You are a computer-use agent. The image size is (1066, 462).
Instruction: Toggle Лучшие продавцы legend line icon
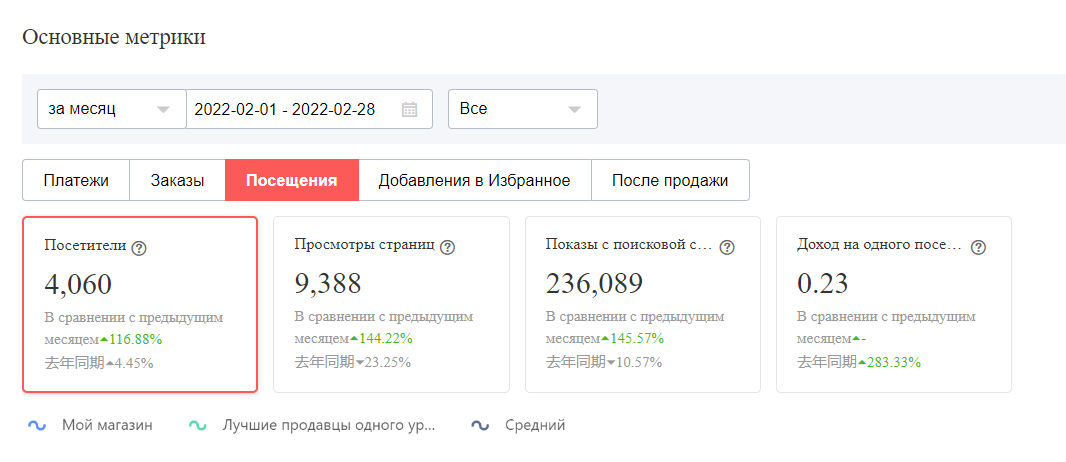(197, 426)
